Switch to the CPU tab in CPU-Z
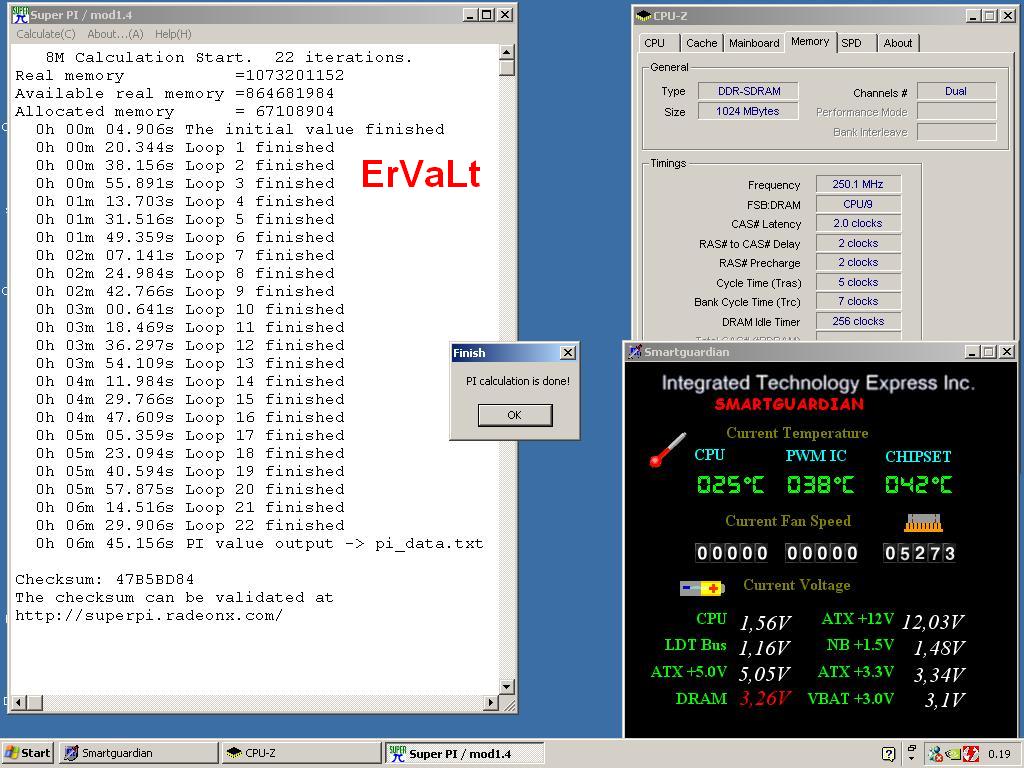This screenshot has height=768, width=1024. [x=655, y=43]
